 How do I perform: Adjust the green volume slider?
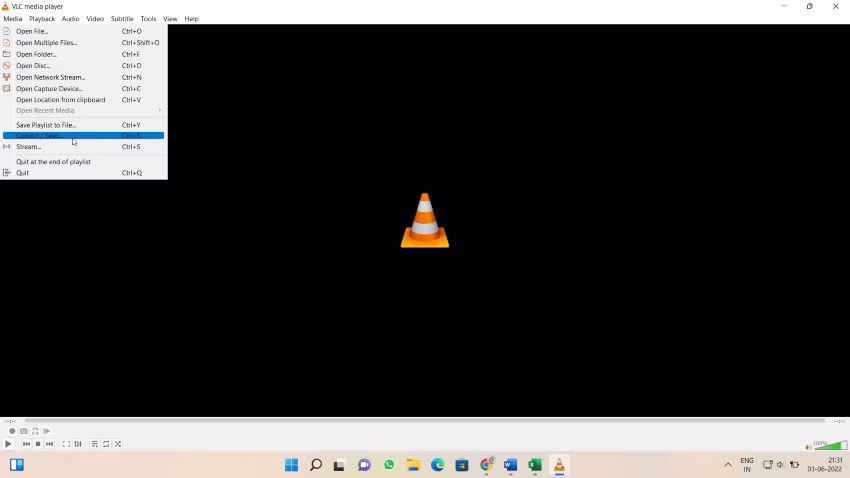(830, 445)
